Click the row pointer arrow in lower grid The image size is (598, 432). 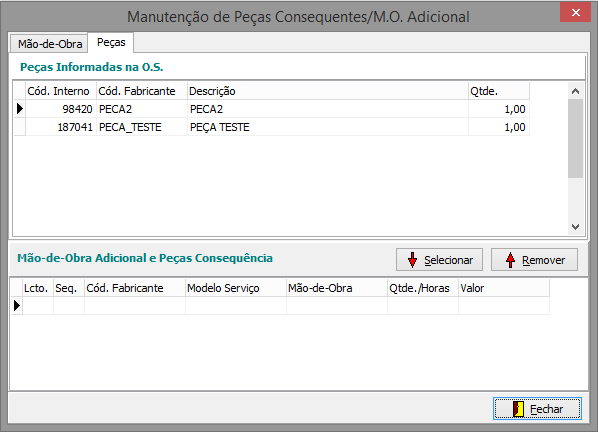[17, 306]
